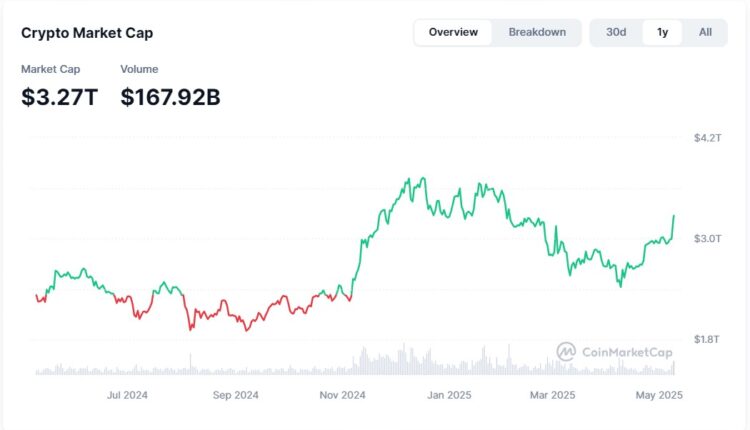
Task: Click the Nov 2024 axis marker
Action: coord(342,395)
